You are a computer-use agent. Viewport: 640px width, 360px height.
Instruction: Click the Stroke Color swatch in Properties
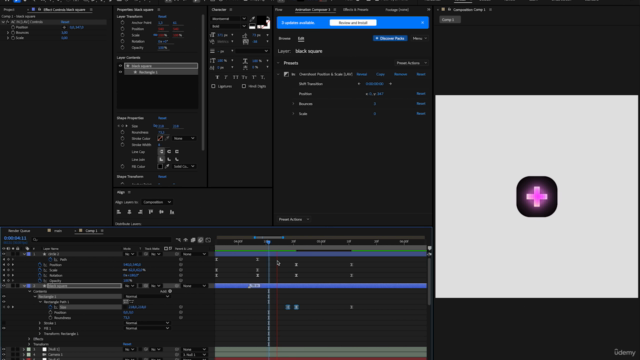[x=160, y=138]
